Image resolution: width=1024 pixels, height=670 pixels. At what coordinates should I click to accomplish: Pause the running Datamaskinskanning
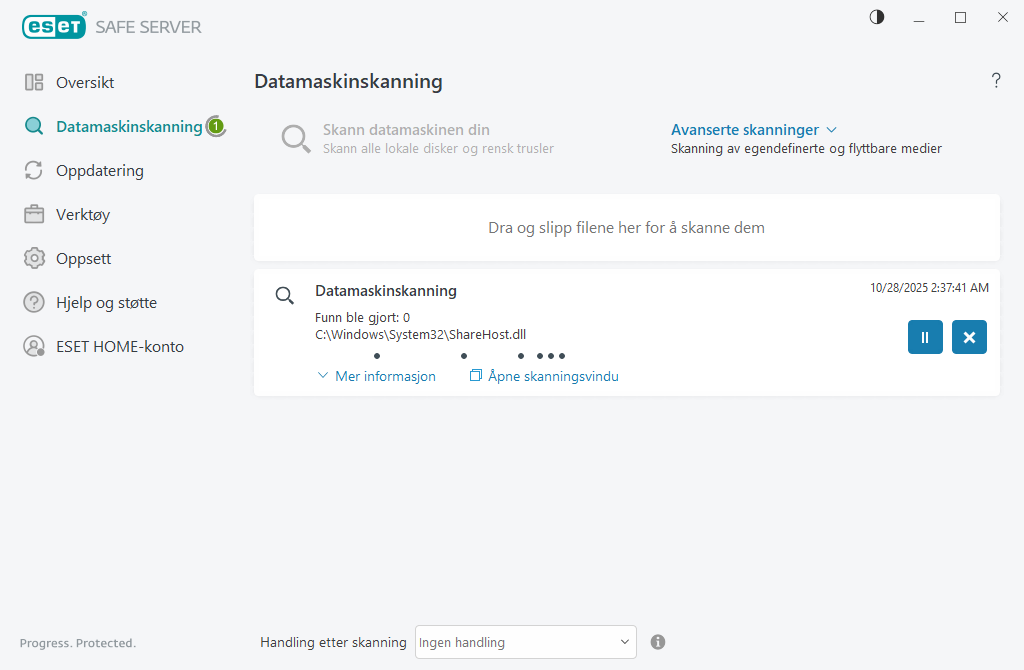(x=924, y=337)
